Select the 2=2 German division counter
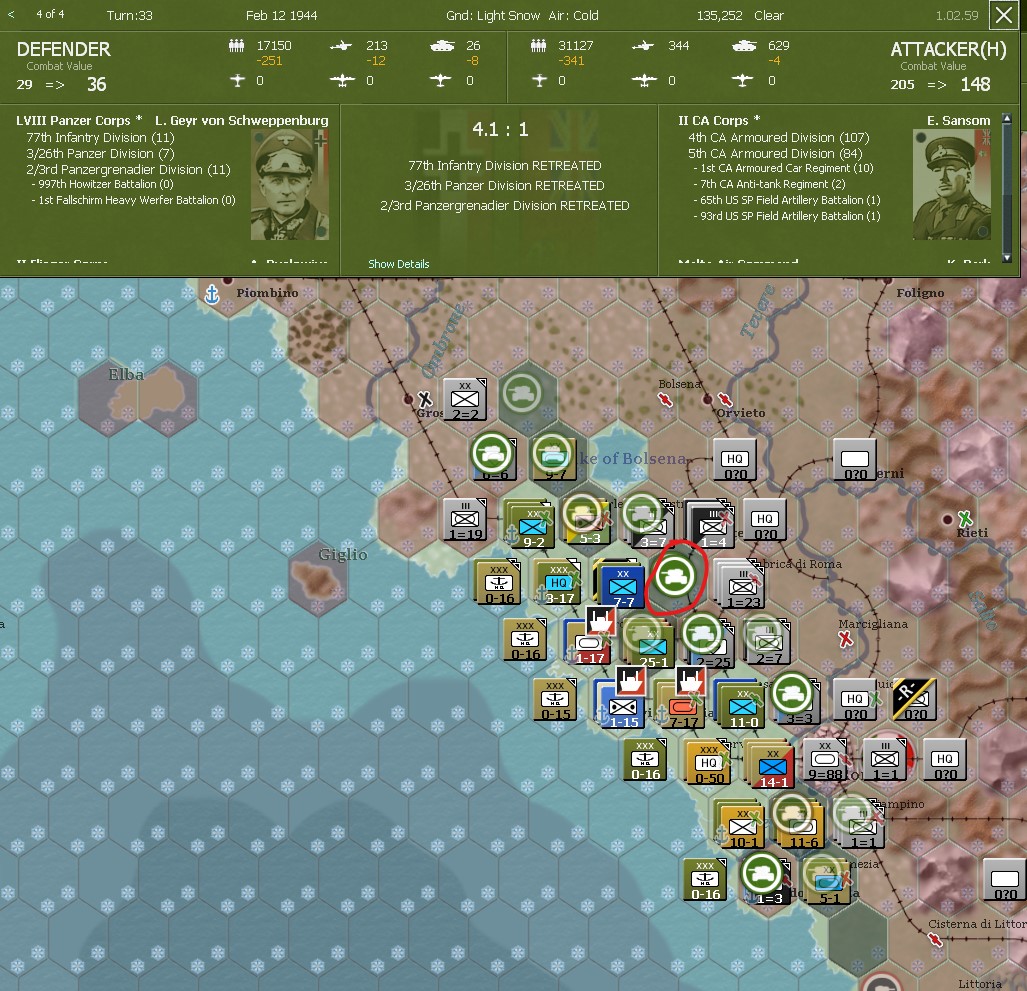Image resolution: width=1027 pixels, height=991 pixels. [x=464, y=400]
